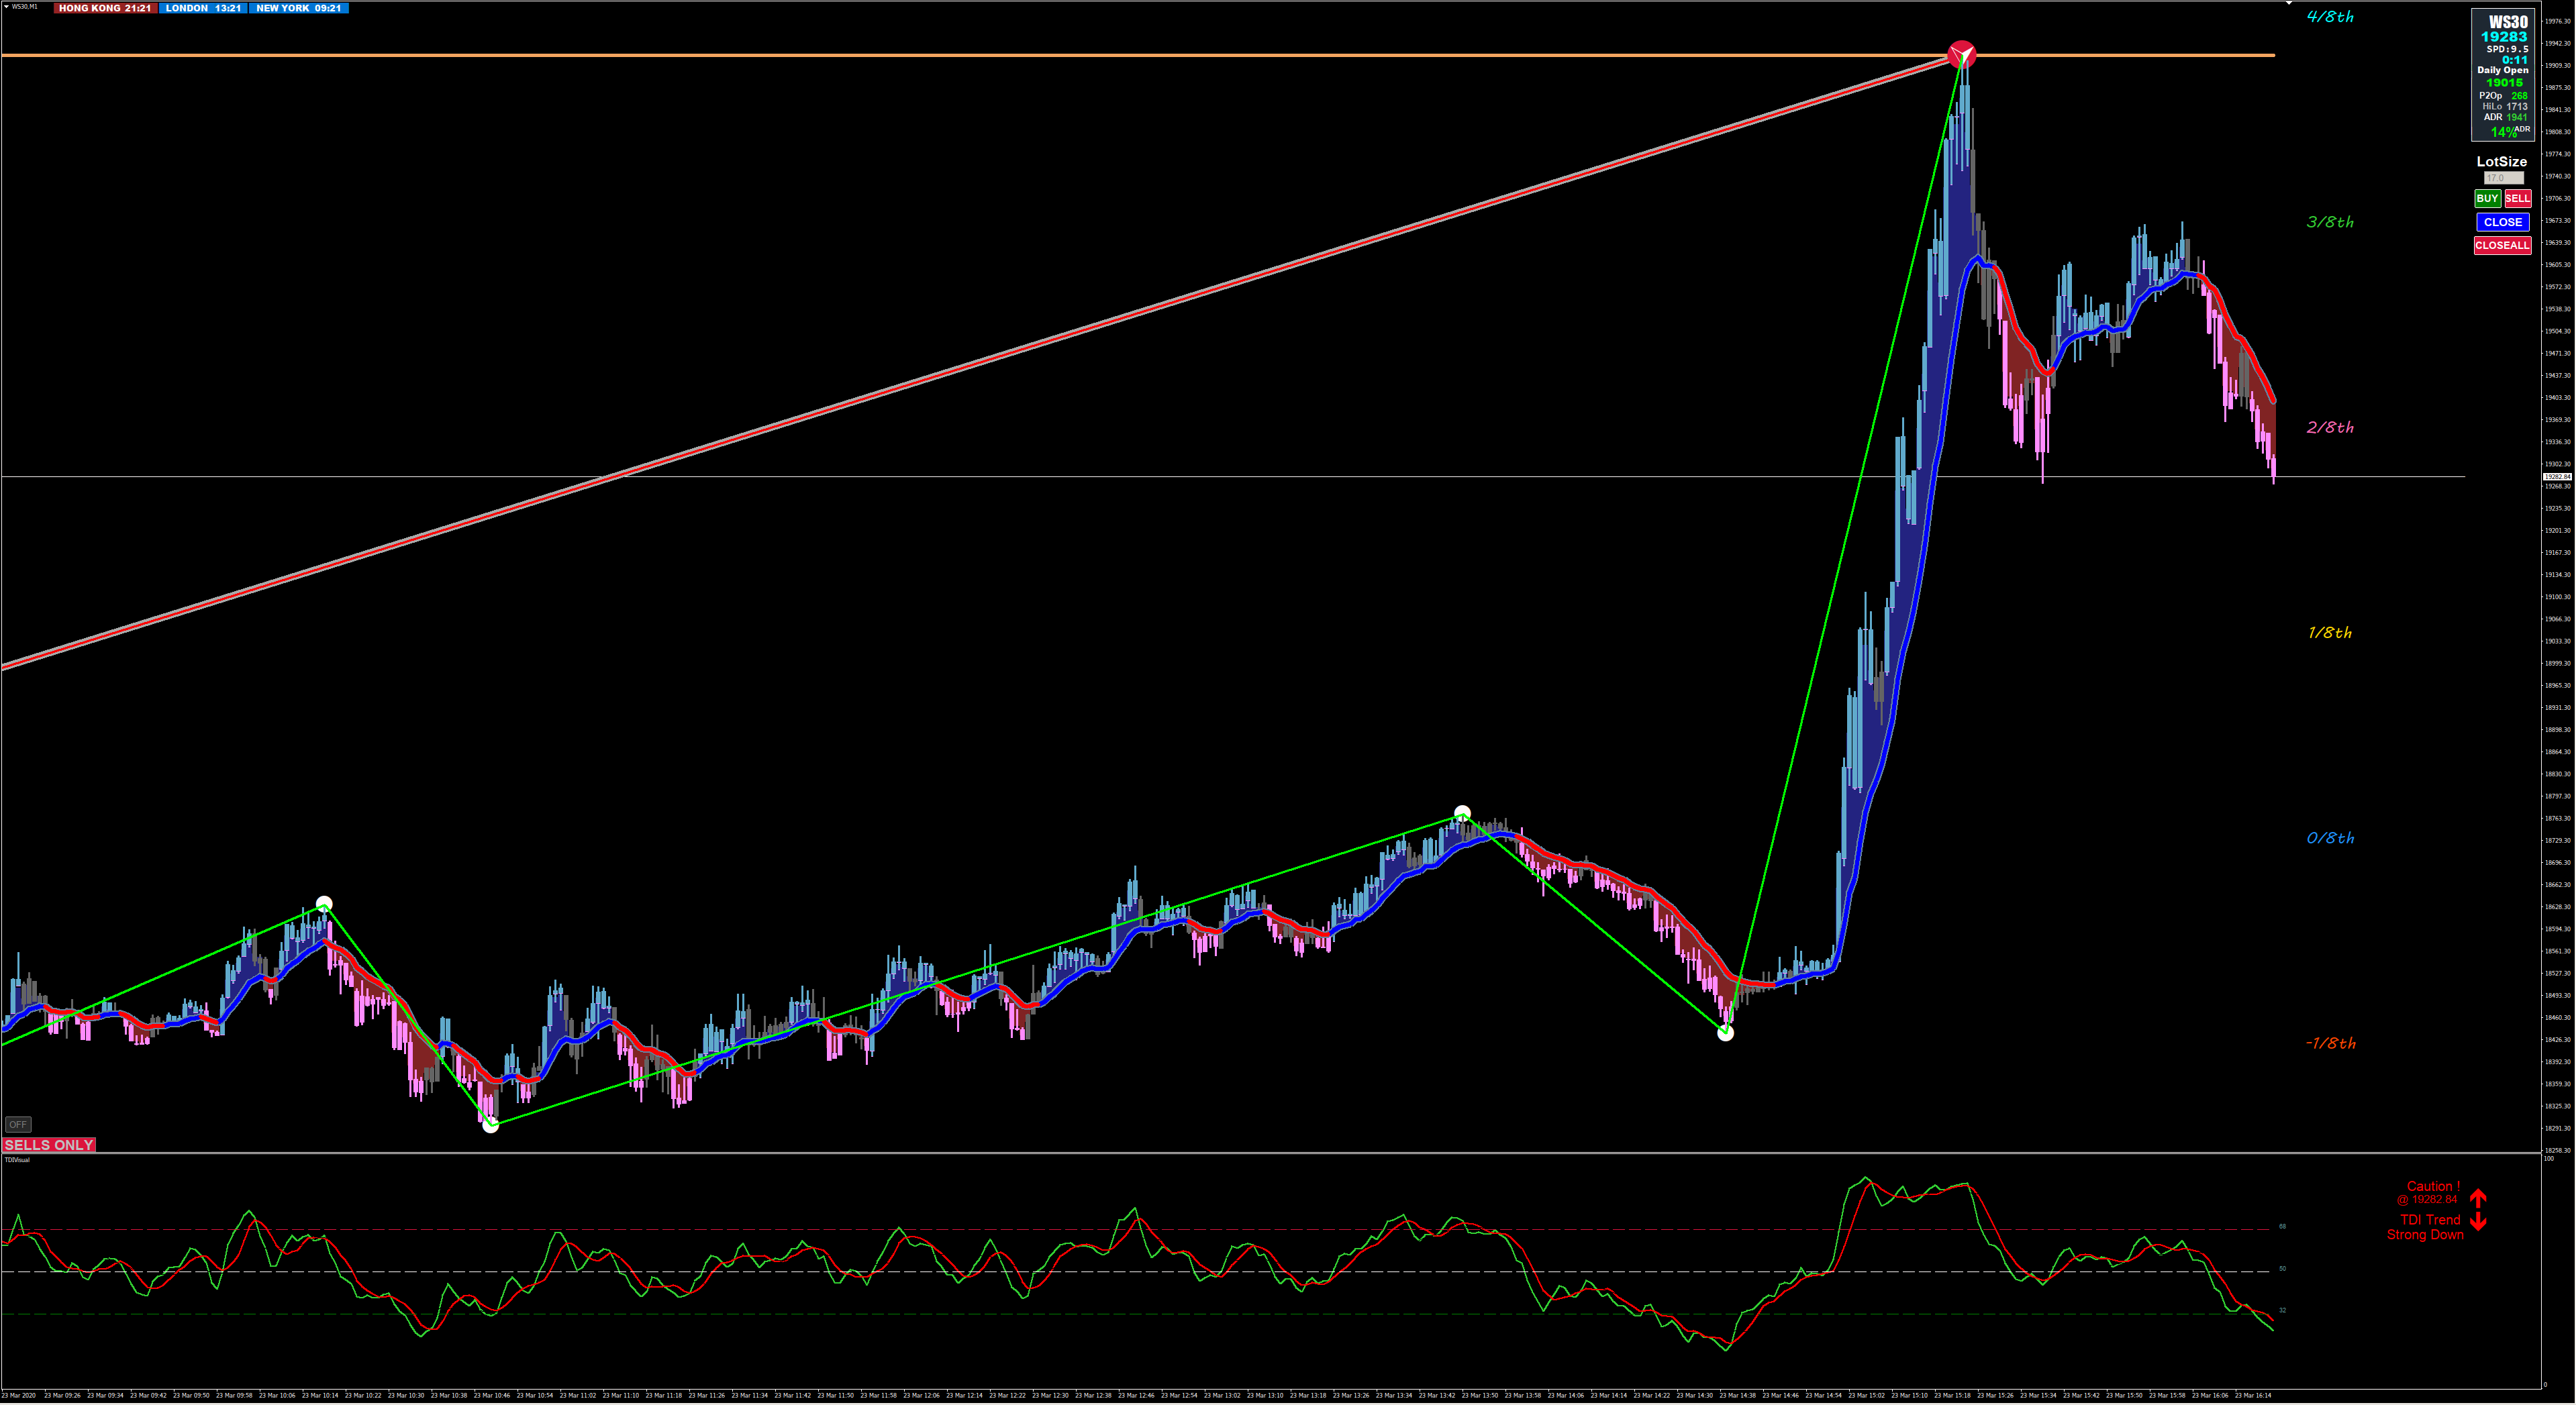Click the current price tag on price axis
Viewport: 2576px width, 1405px height.
coord(2557,477)
